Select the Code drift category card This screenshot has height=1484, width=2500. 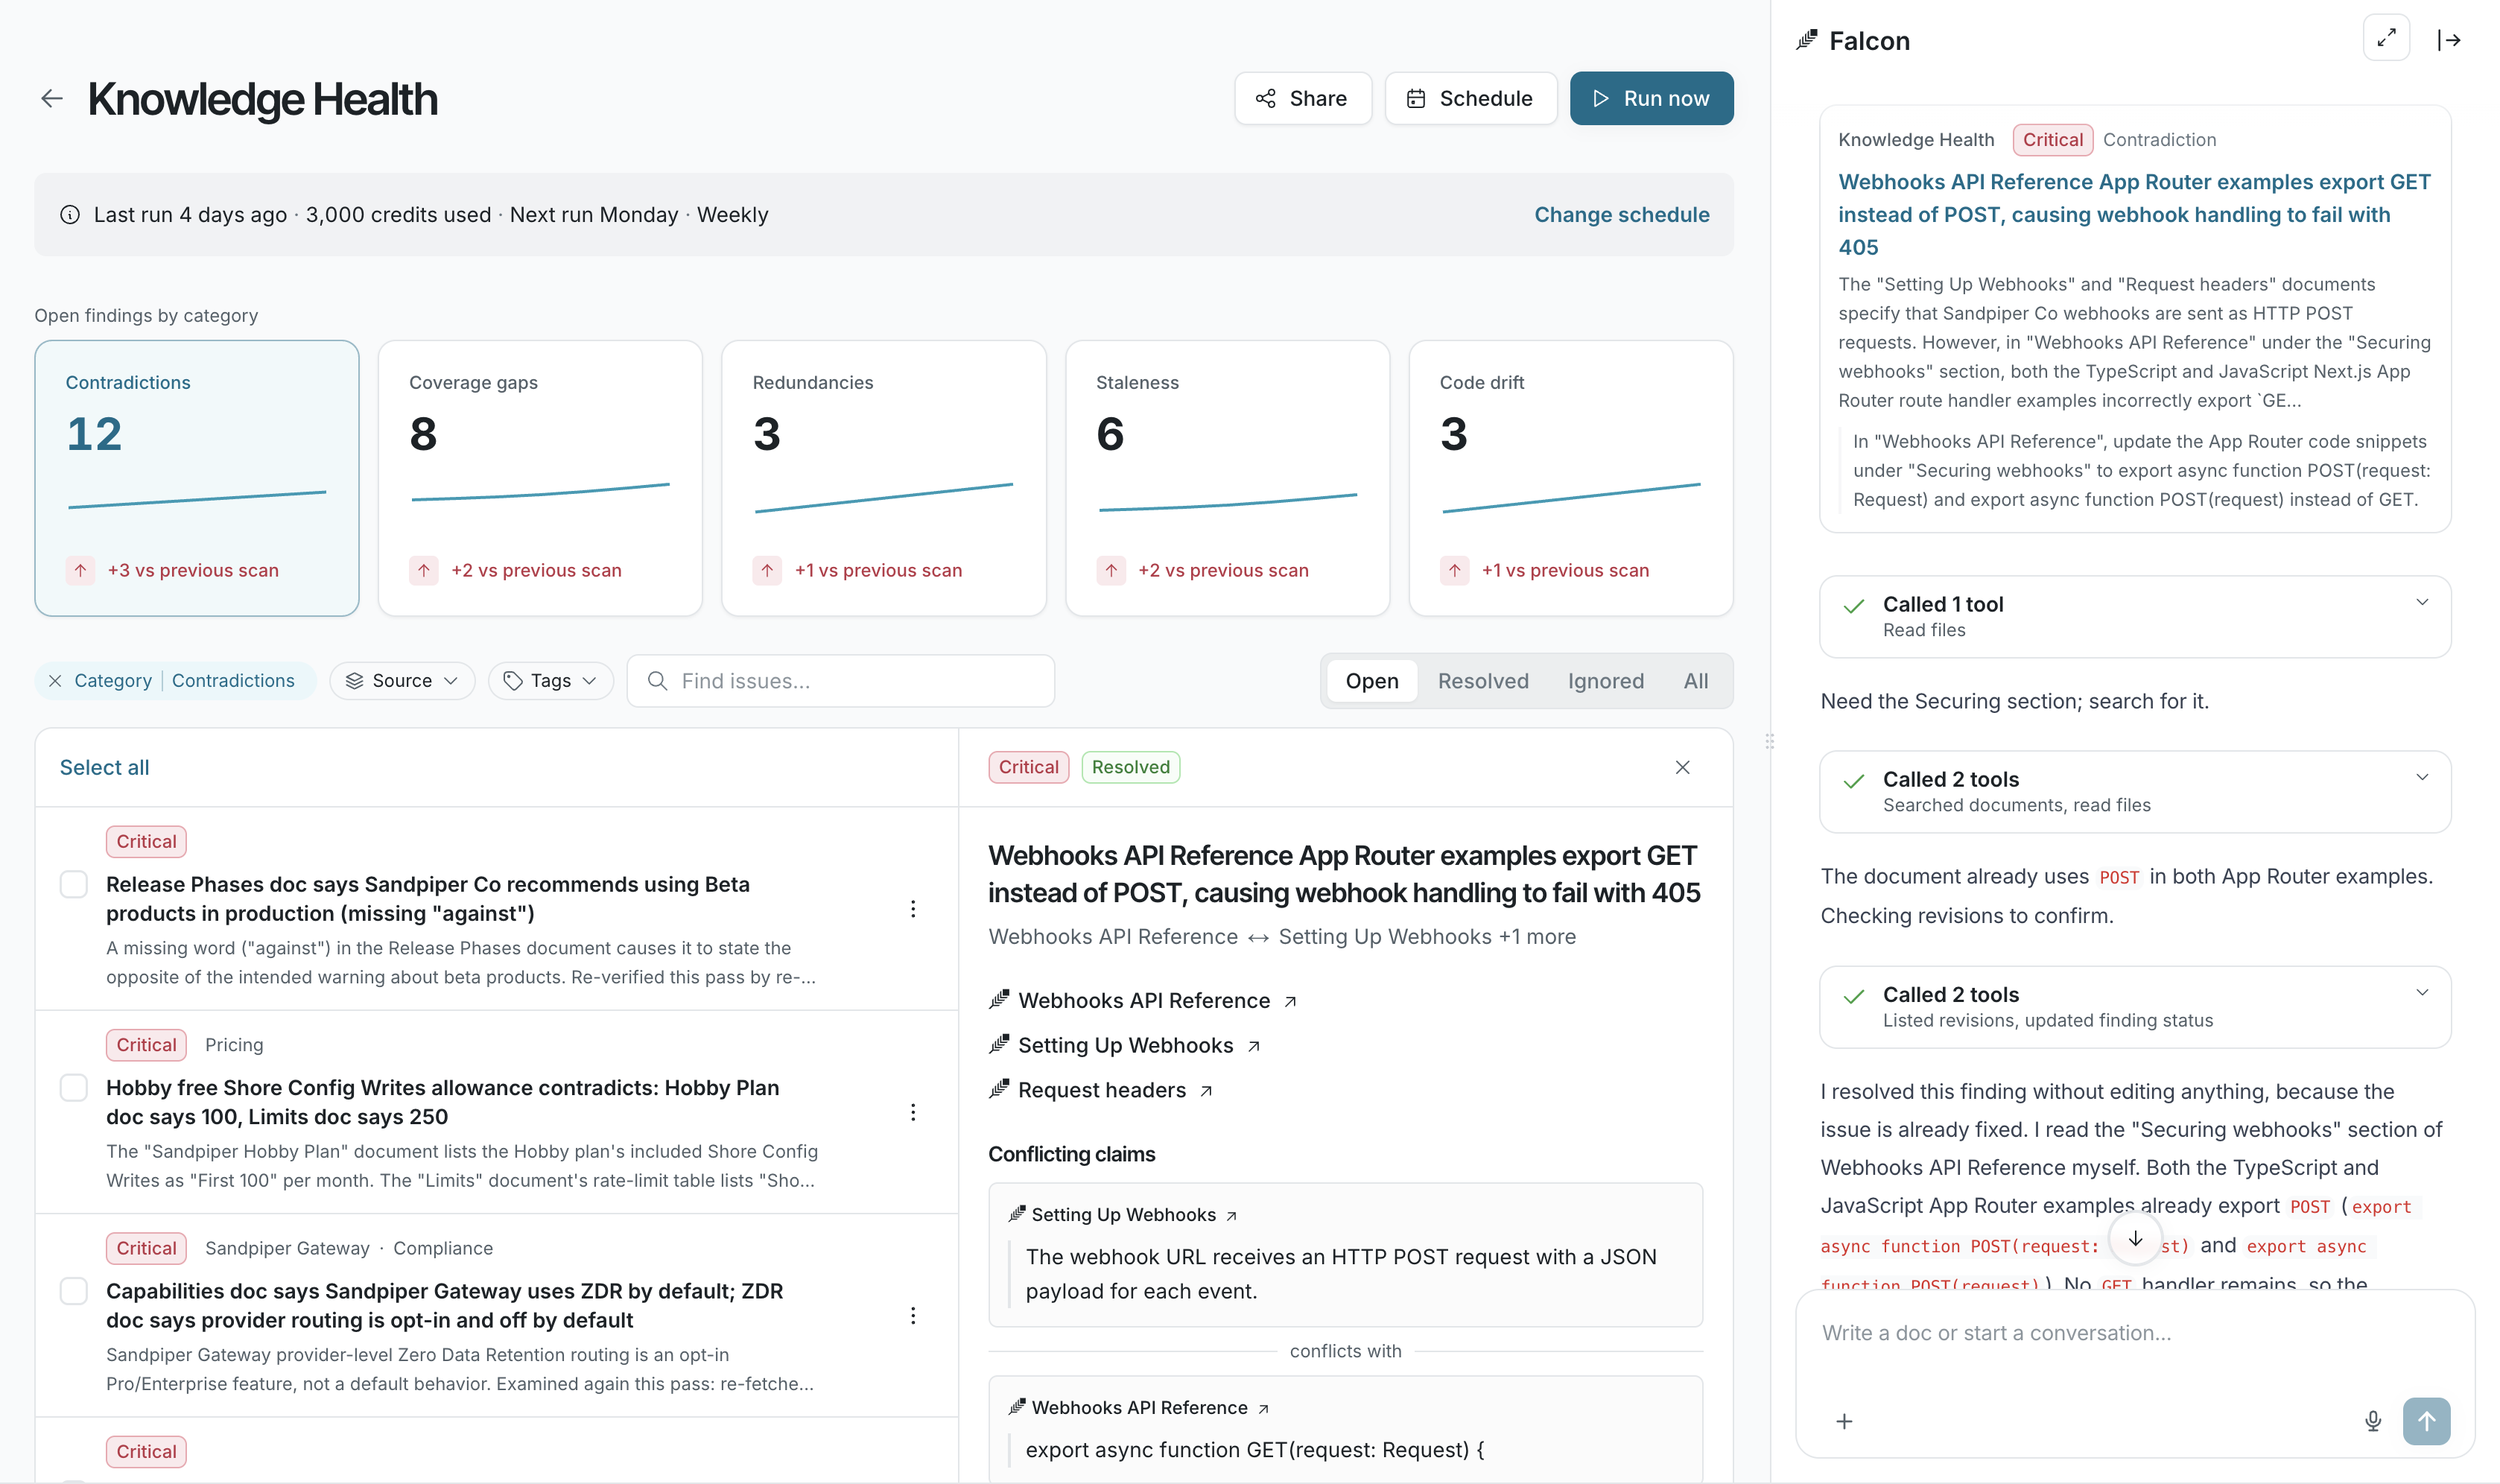1570,478
